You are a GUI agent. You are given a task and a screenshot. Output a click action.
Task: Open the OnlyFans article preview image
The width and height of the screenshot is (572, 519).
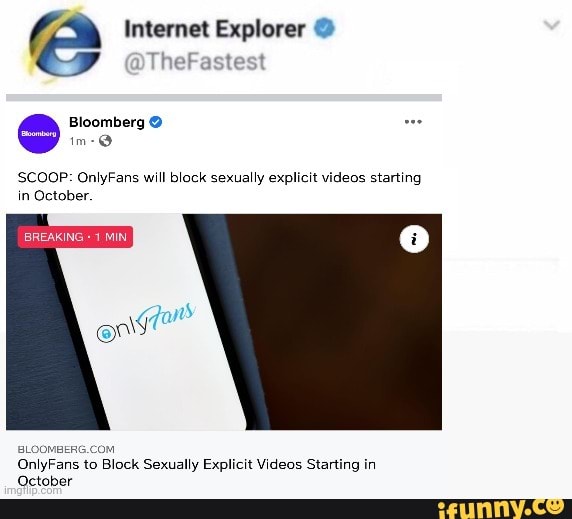coord(224,322)
